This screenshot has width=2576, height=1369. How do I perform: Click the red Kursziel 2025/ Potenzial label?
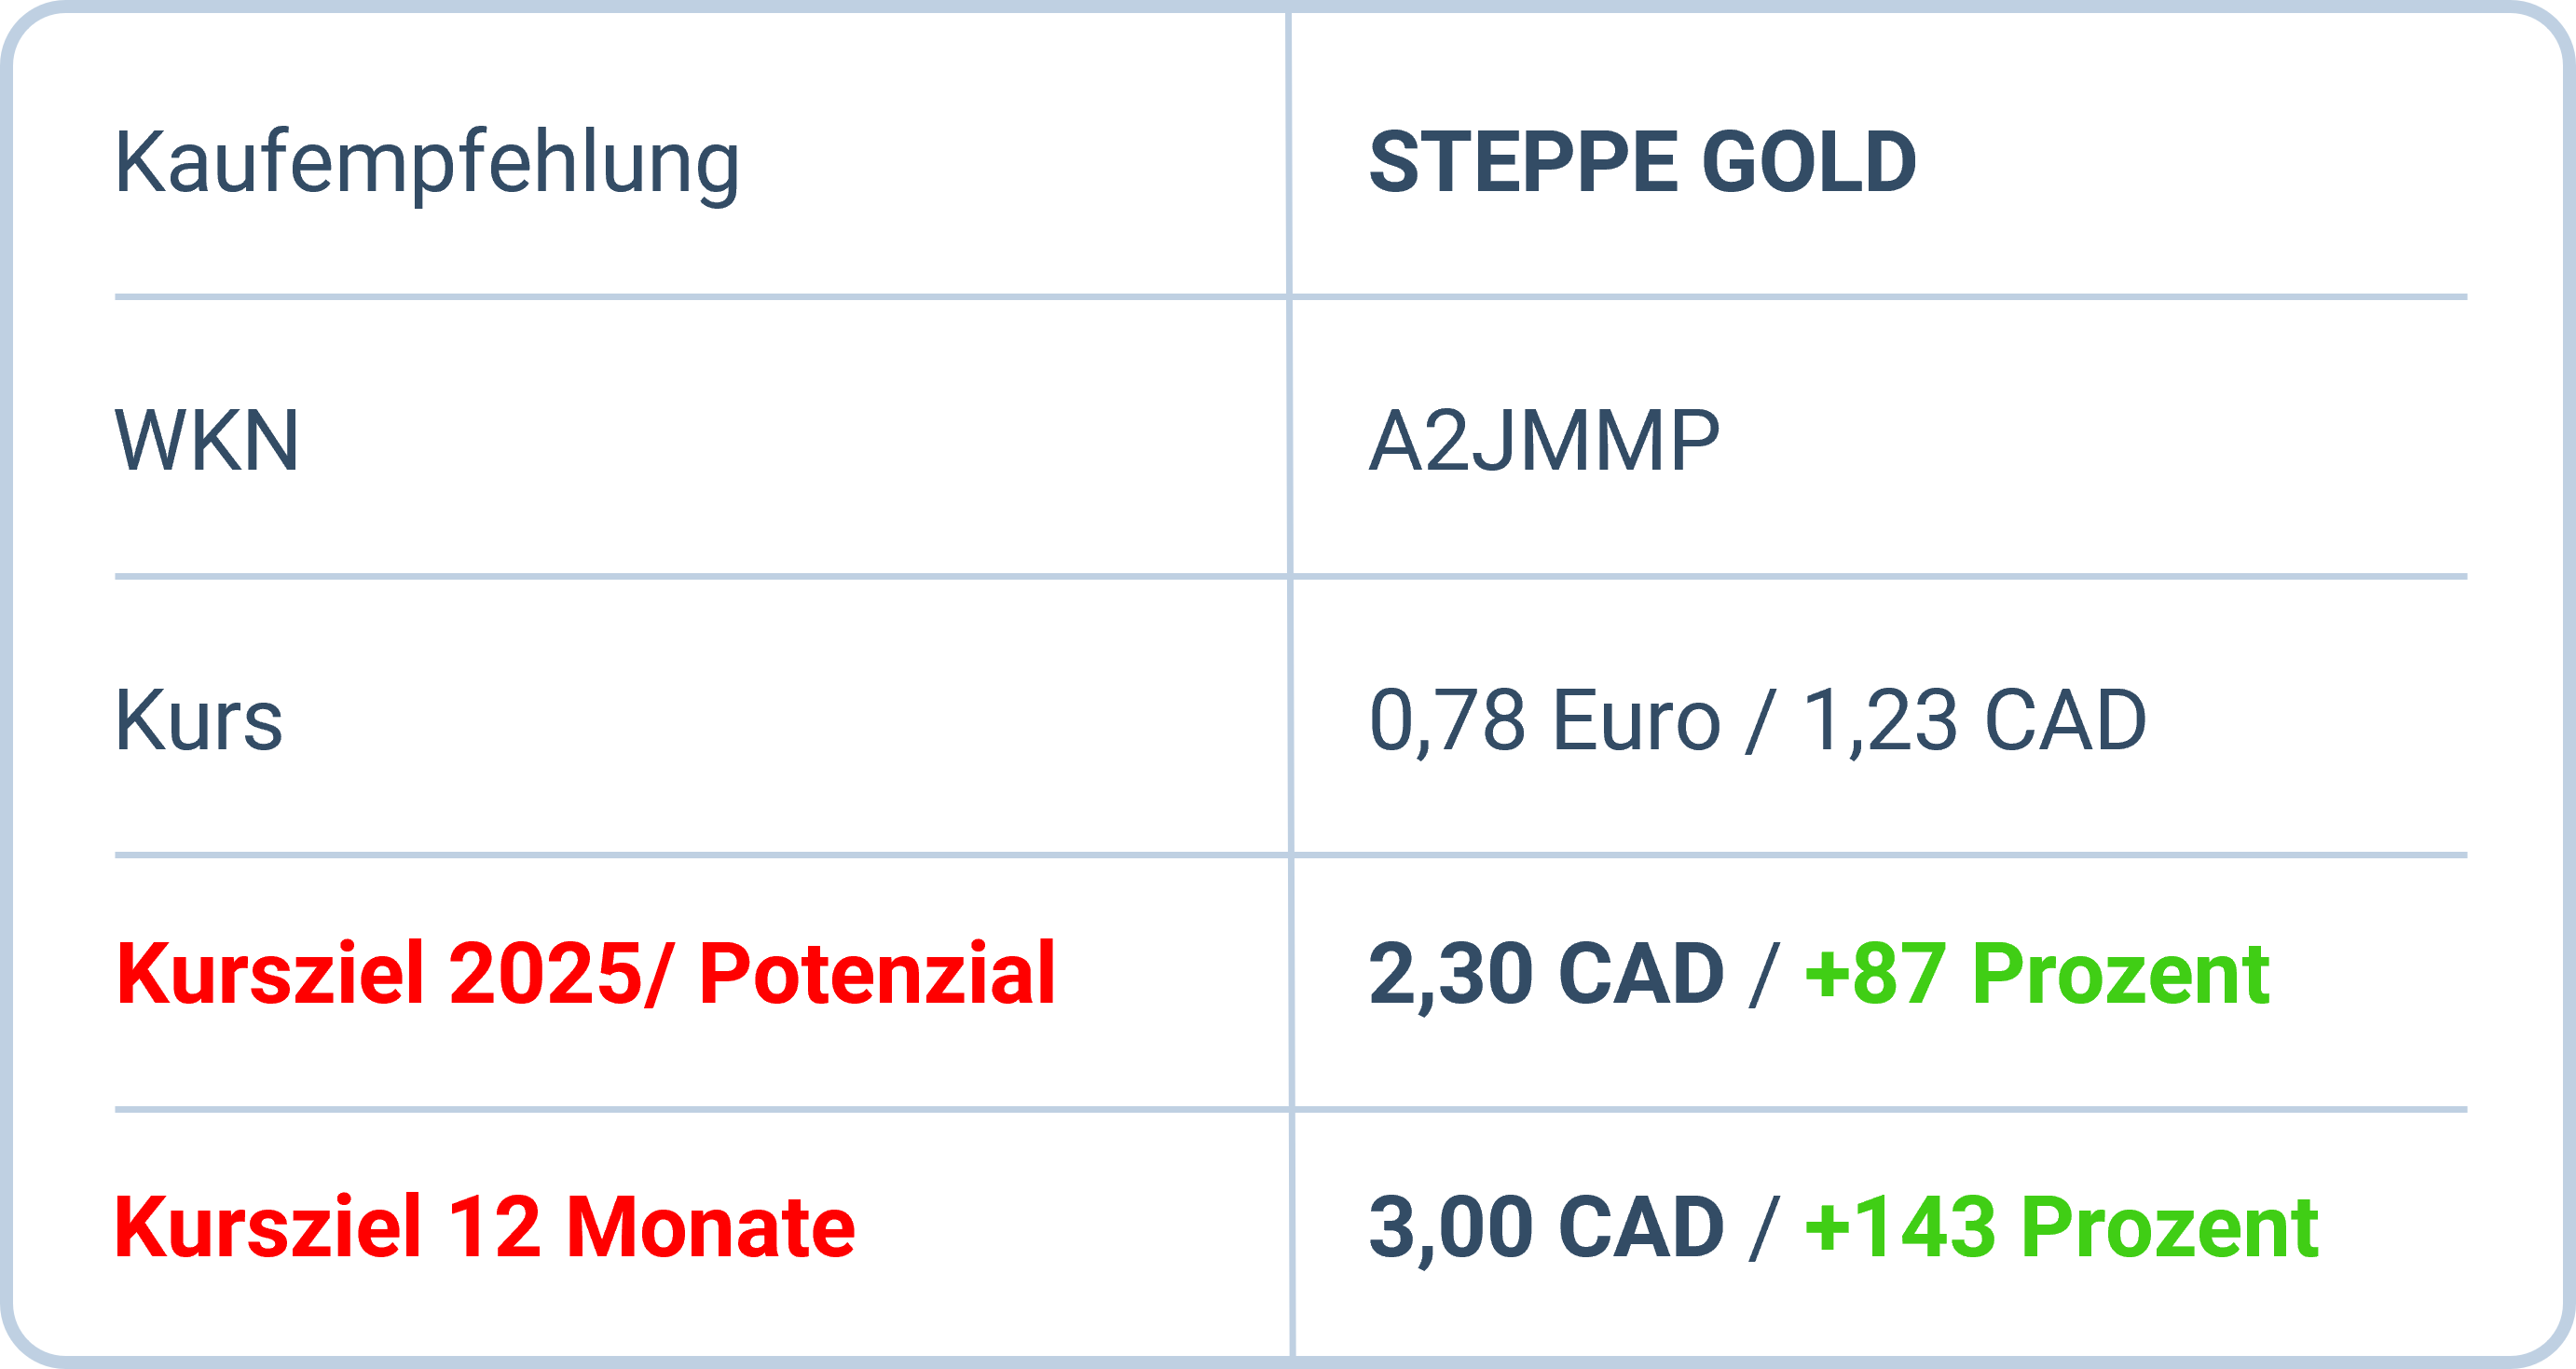[x=585, y=973]
